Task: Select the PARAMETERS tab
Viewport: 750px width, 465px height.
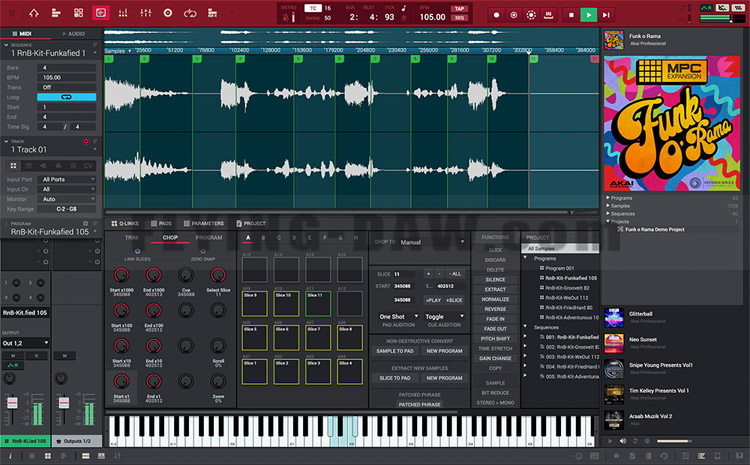Action: point(204,223)
